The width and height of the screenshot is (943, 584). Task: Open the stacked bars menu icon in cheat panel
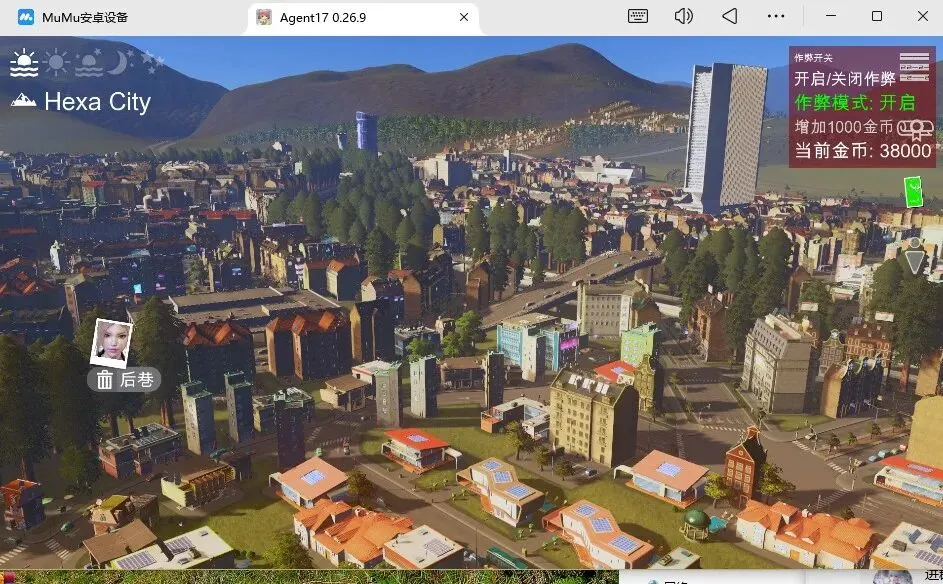coord(914,67)
